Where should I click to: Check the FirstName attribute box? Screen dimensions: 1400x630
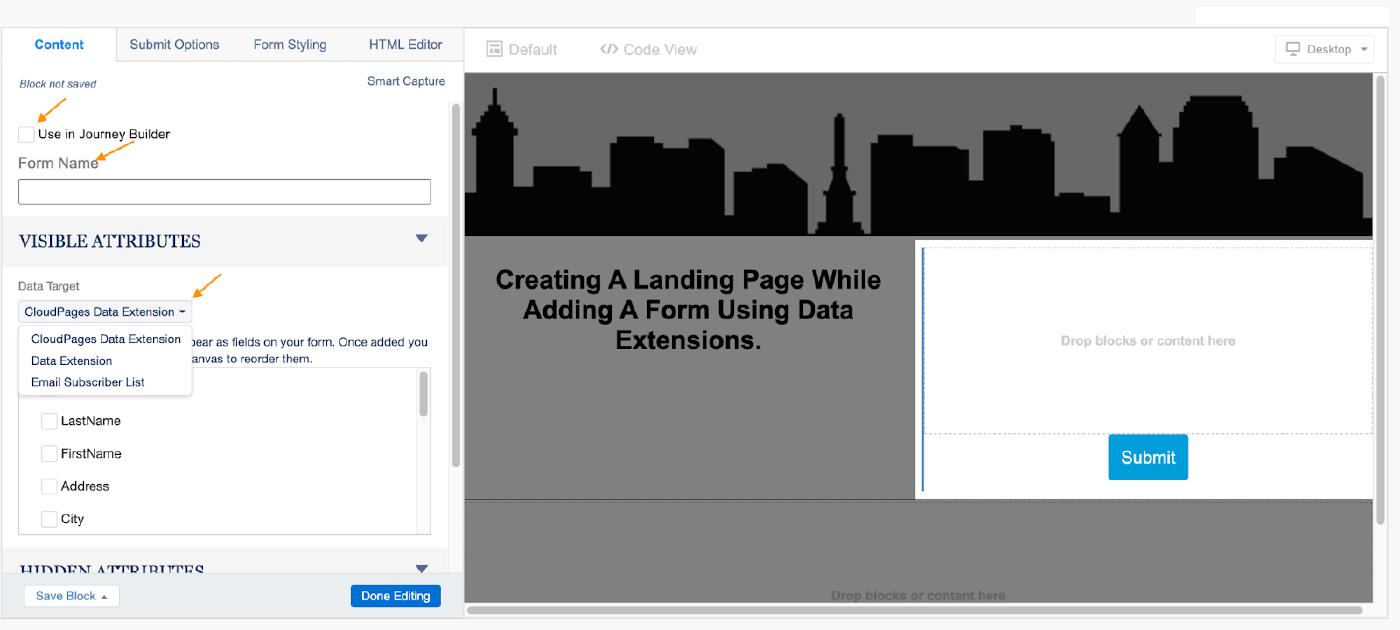pyautogui.click(x=49, y=454)
